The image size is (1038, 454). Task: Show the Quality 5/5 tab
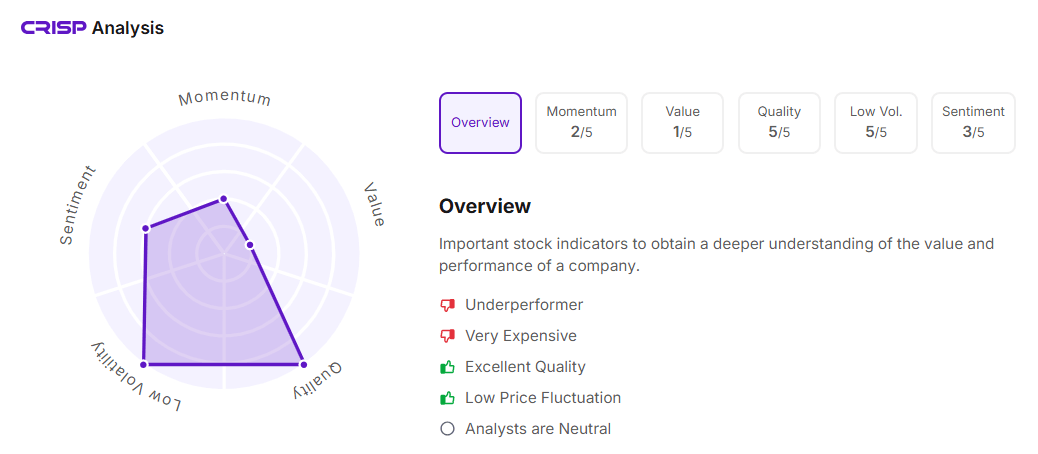coord(779,123)
